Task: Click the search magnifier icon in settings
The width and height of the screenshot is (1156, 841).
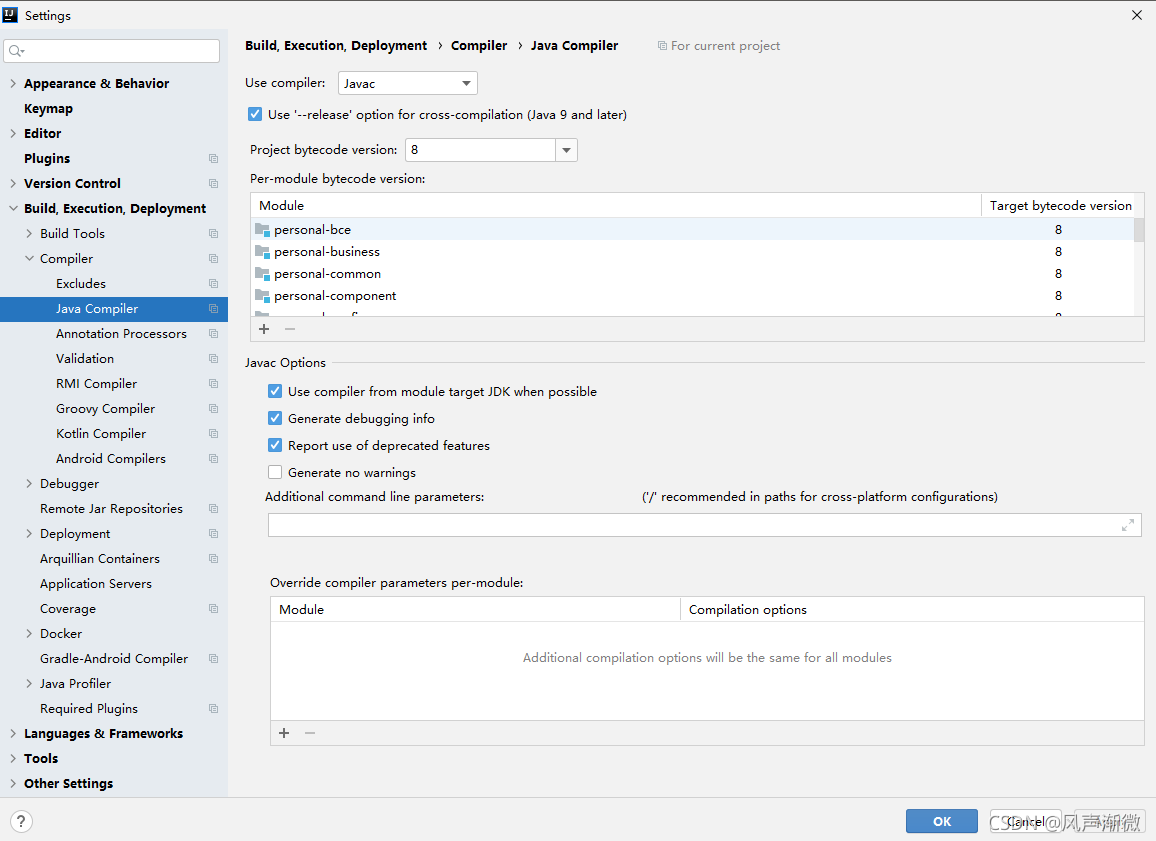Action: pos(15,51)
